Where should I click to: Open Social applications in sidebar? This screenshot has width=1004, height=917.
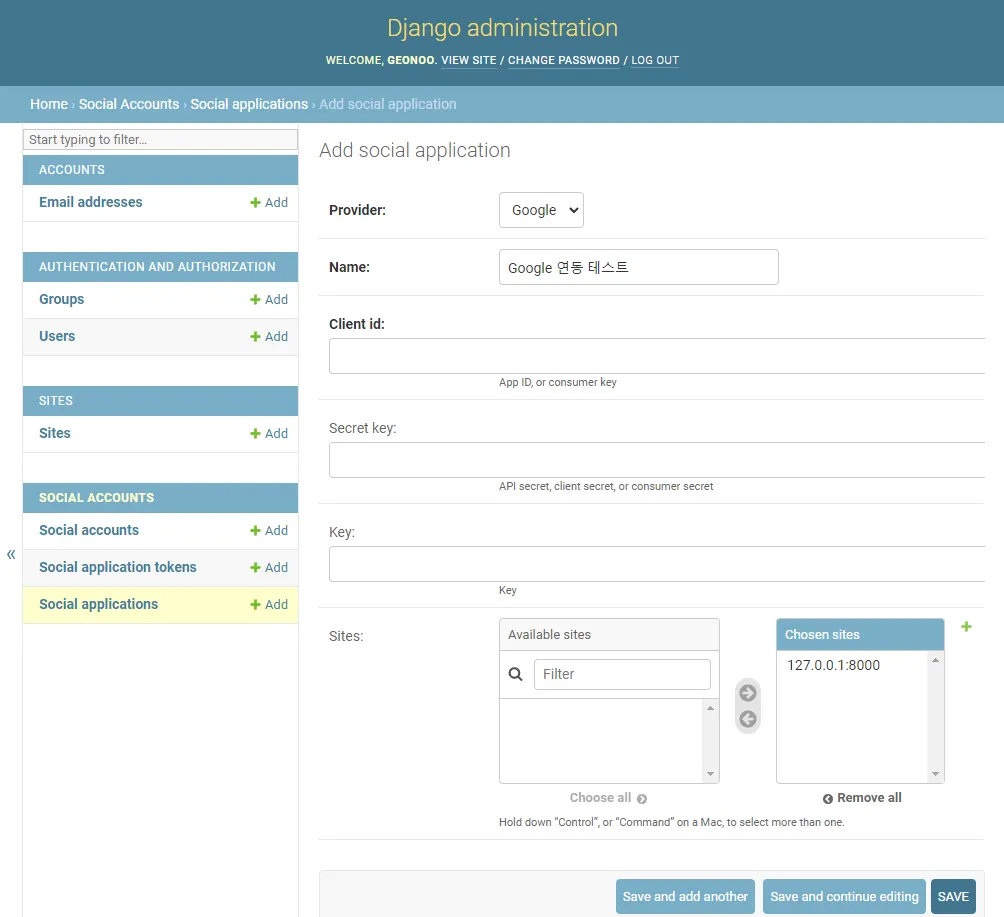(98, 604)
